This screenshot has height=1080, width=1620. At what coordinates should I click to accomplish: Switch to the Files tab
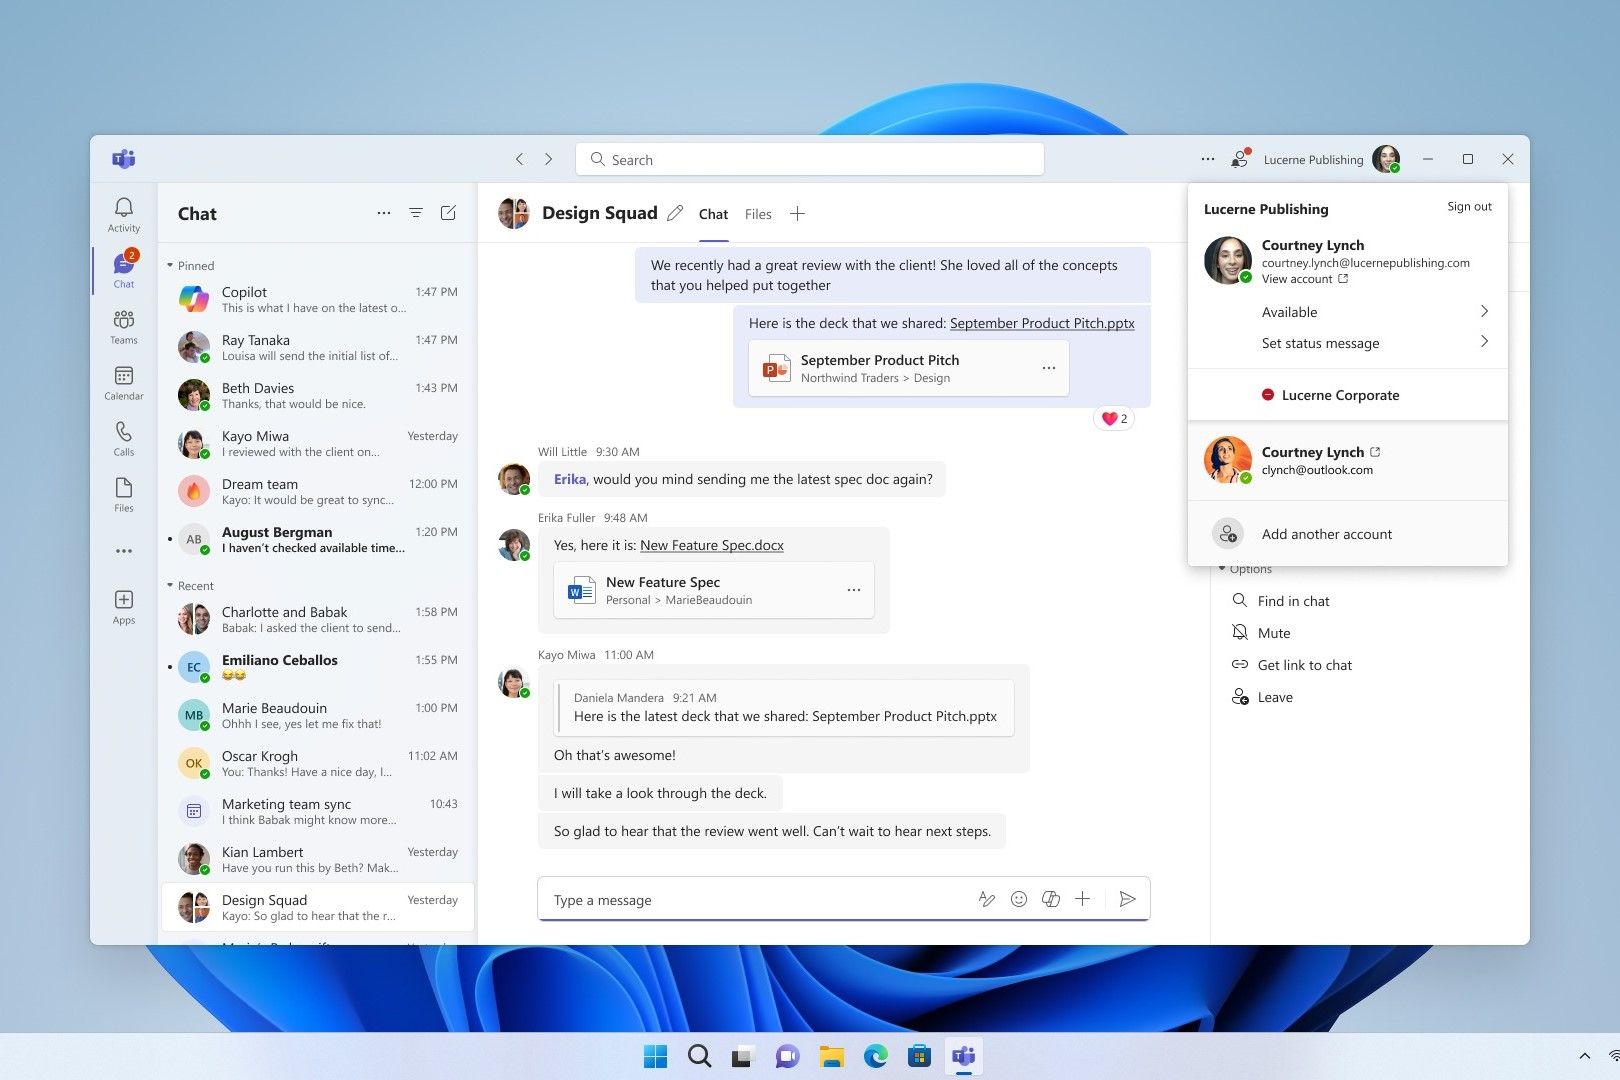pyautogui.click(x=758, y=214)
